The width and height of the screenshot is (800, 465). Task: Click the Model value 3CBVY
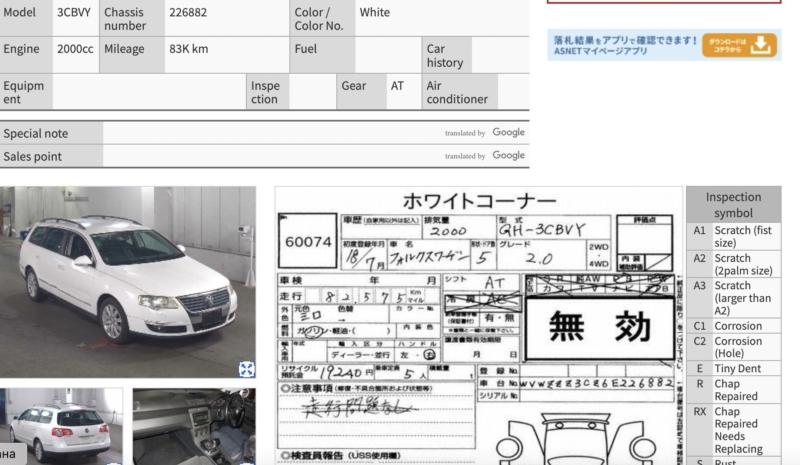coord(74,13)
